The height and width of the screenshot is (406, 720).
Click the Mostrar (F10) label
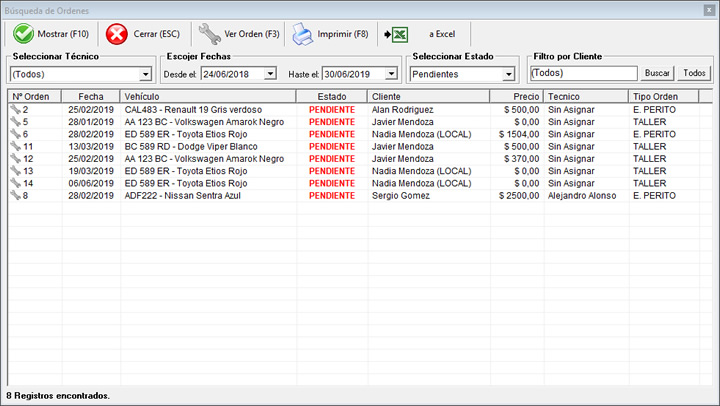[63, 34]
